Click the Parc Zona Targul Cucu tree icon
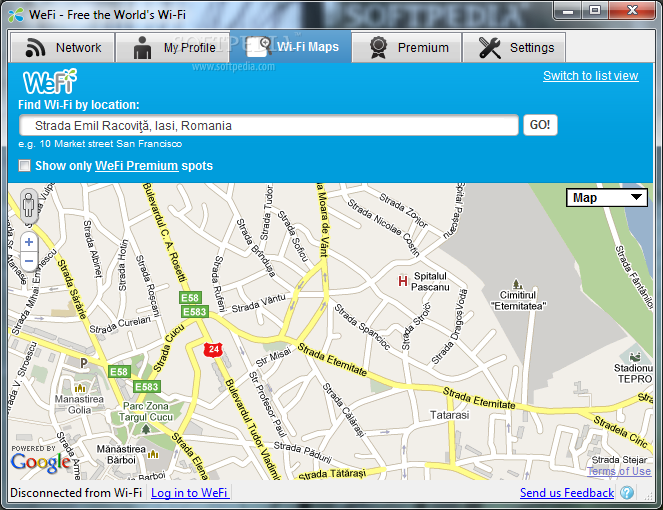The width and height of the screenshot is (663, 510). coord(146,430)
